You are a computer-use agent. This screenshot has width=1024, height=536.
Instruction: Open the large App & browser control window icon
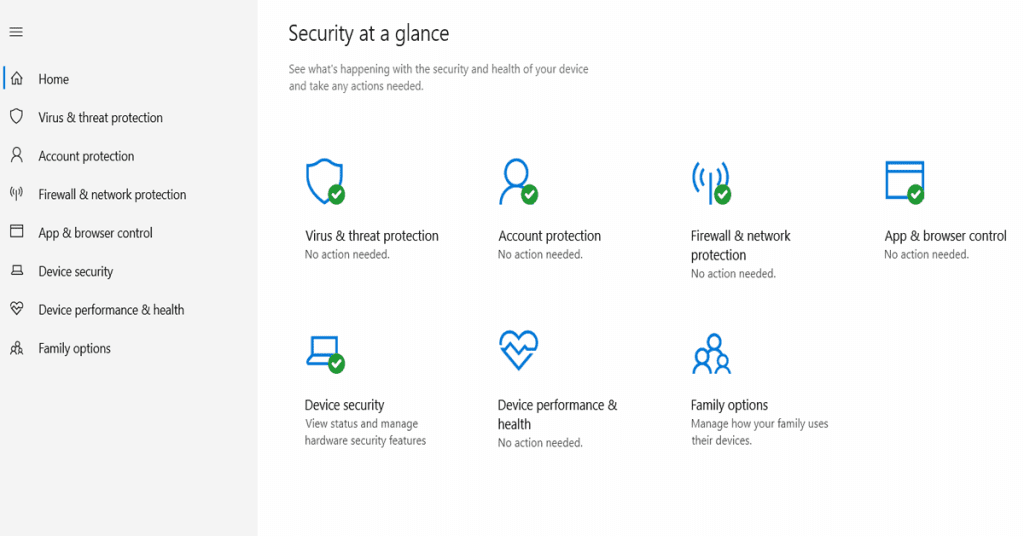904,182
